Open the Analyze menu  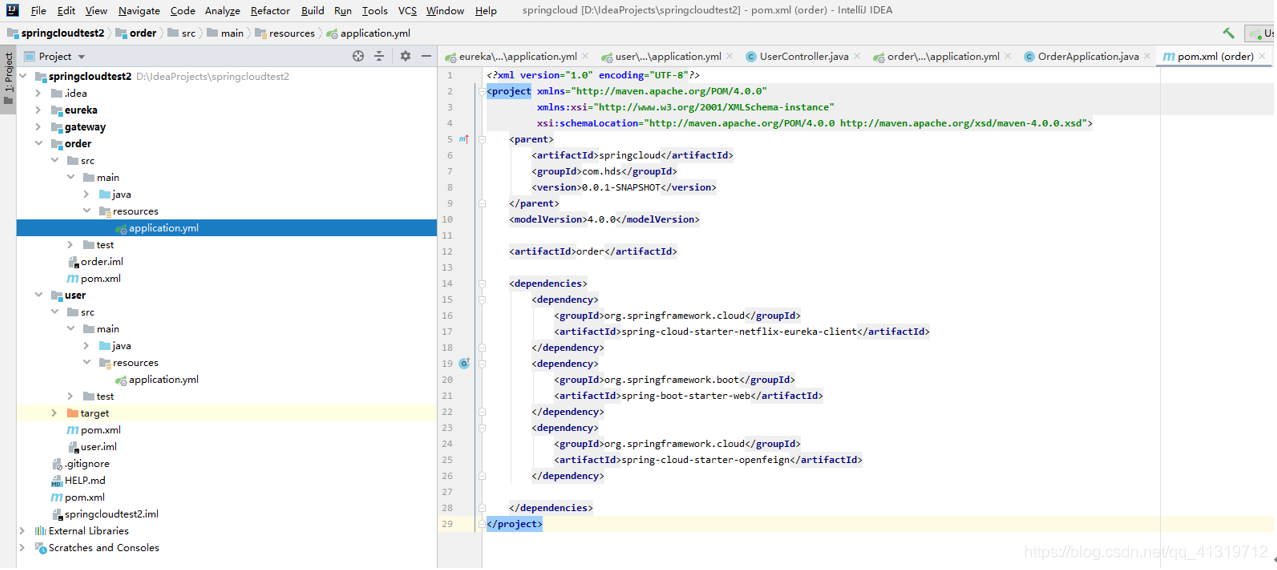pyautogui.click(x=222, y=11)
